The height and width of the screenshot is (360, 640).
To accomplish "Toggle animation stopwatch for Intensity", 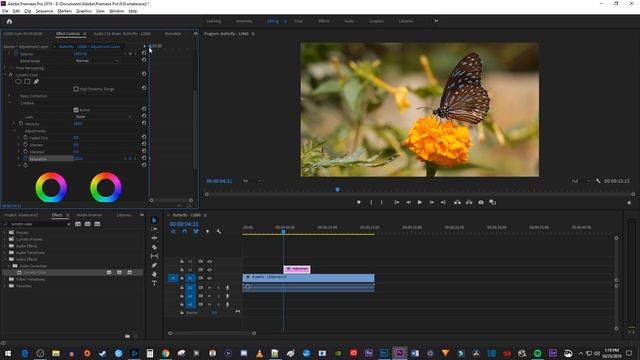I will pos(21,124).
